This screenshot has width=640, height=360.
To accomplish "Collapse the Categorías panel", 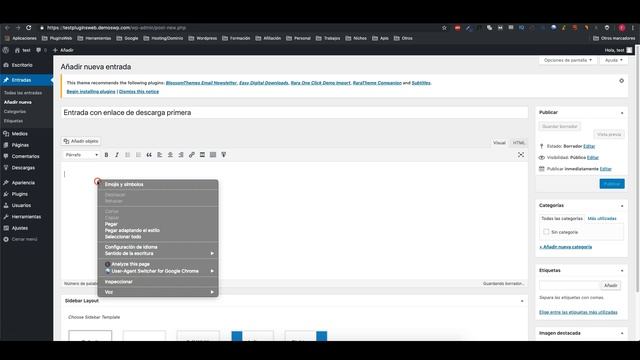I will [622, 206].
